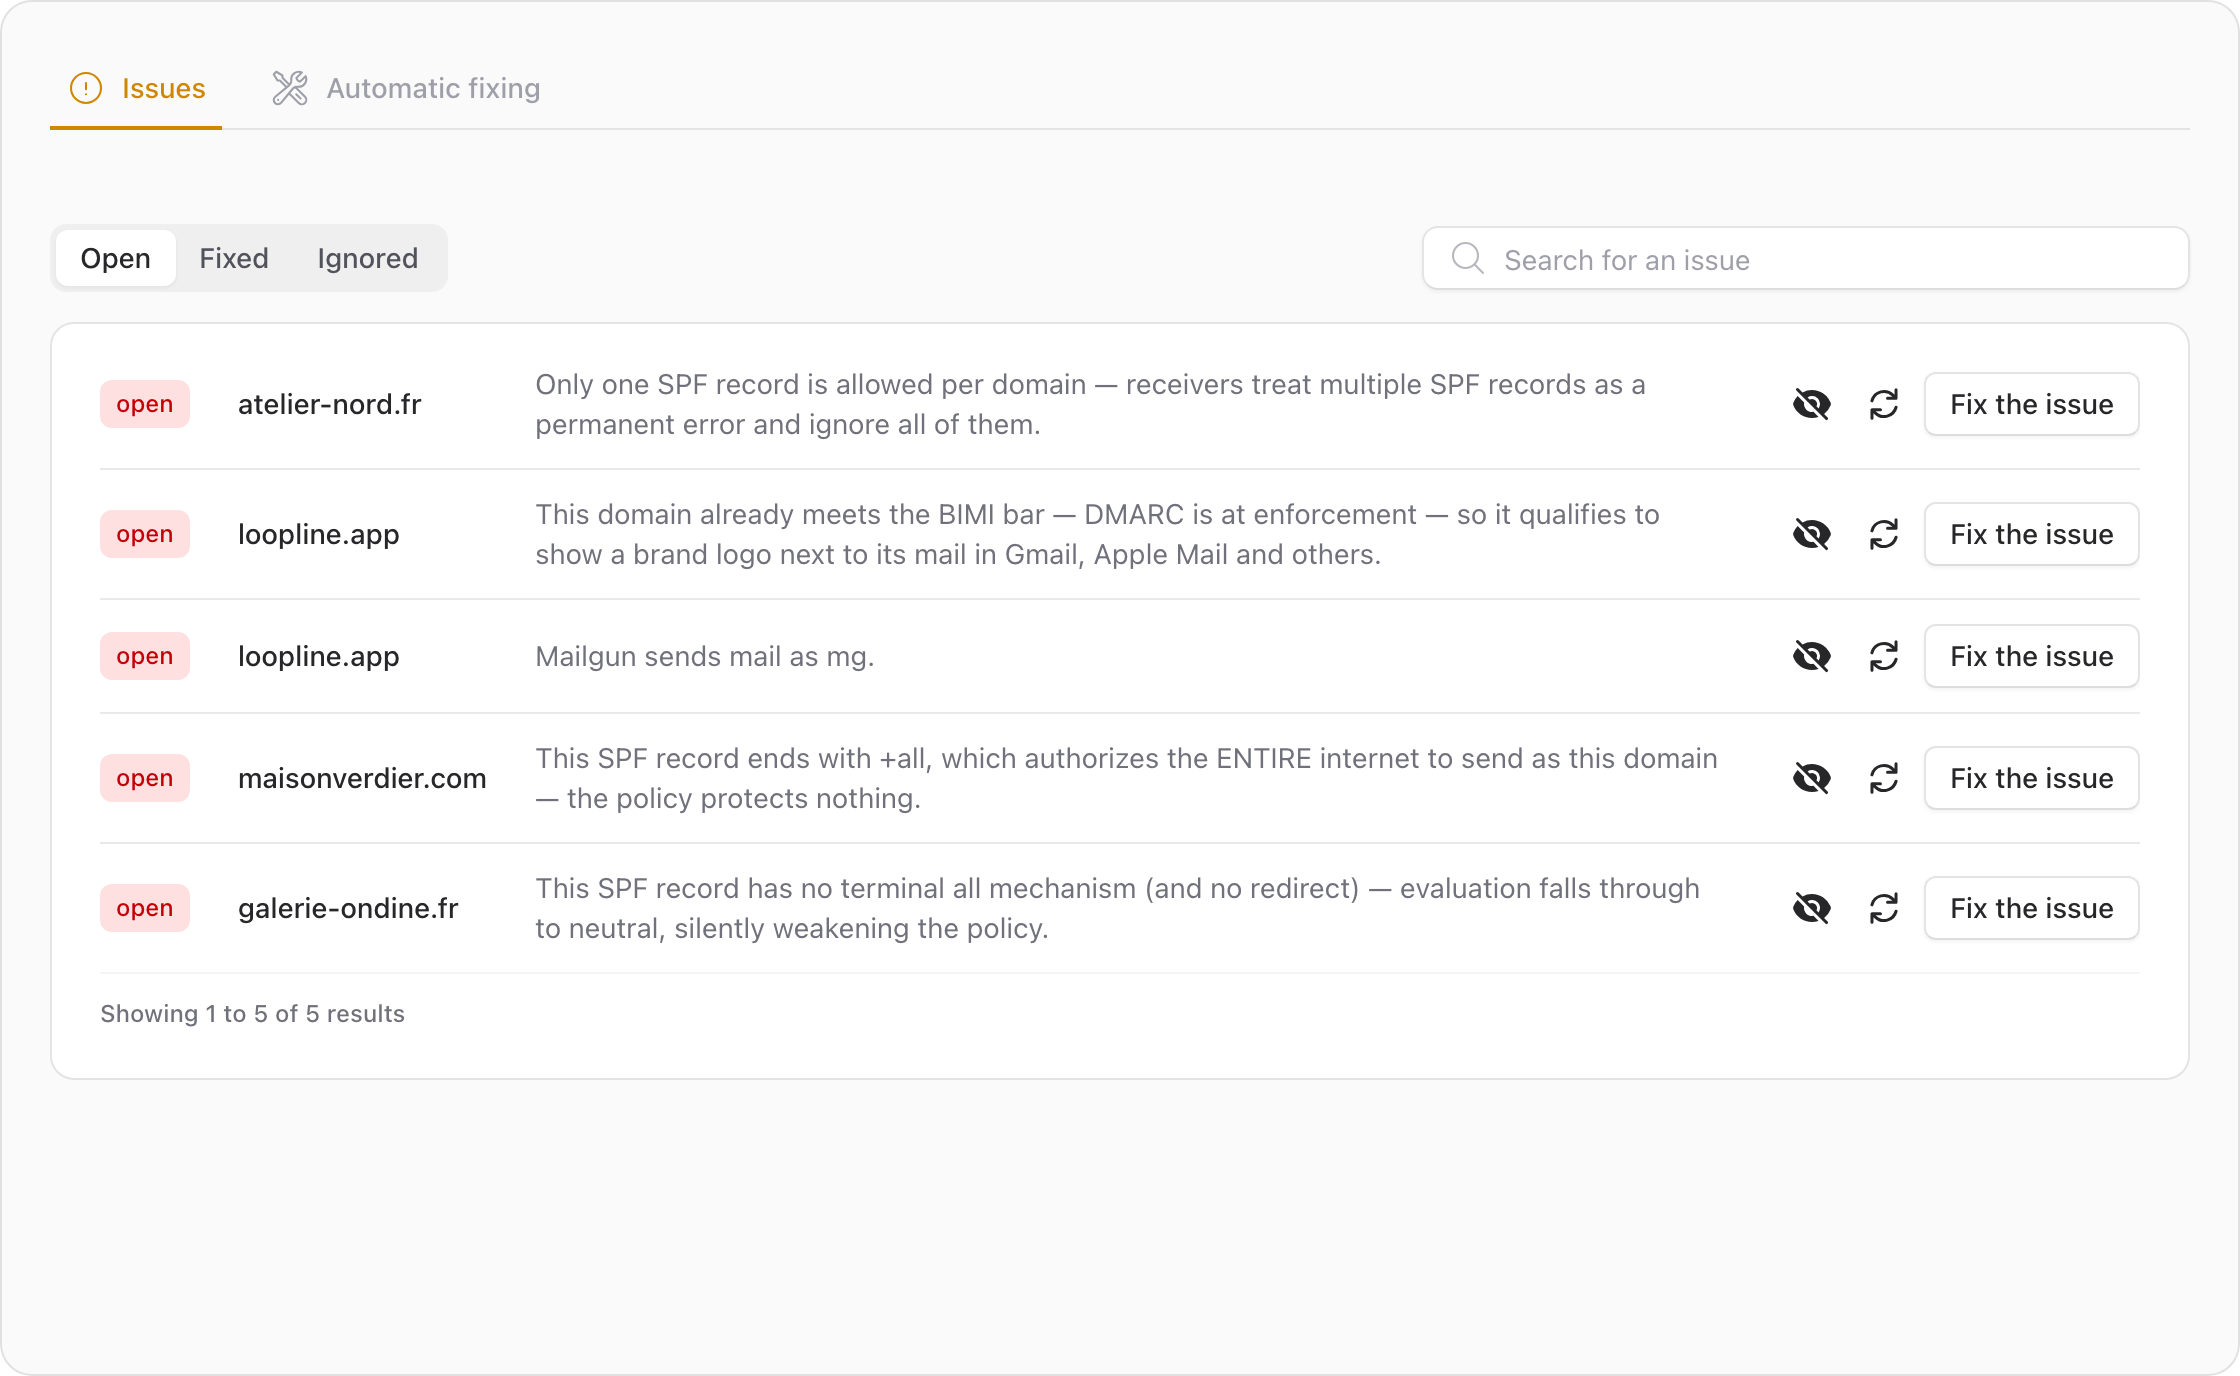Switch to the Automatic fixing tab
The width and height of the screenshot is (2240, 1376).
click(406, 88)
